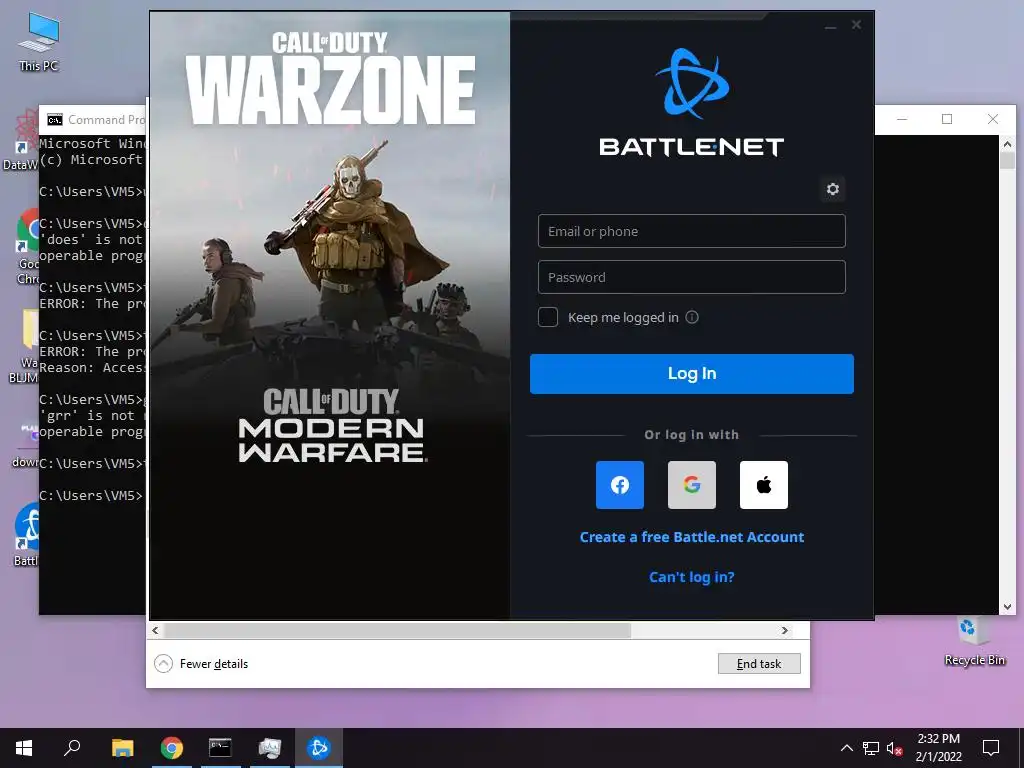Click the info icon beside Keep me logged in
1024x768 pixels.
click(692, 317)
